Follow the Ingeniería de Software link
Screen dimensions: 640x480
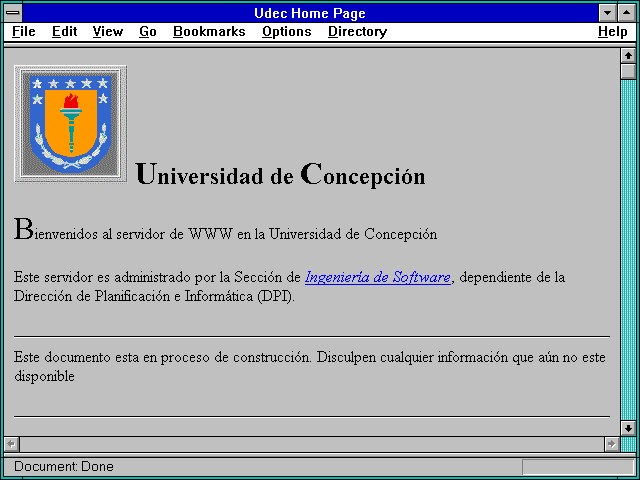378,277
